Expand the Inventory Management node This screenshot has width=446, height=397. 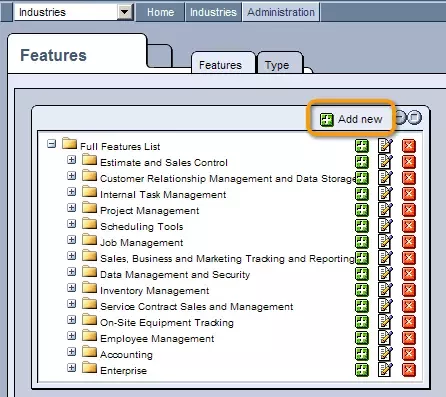coord(71,288)
